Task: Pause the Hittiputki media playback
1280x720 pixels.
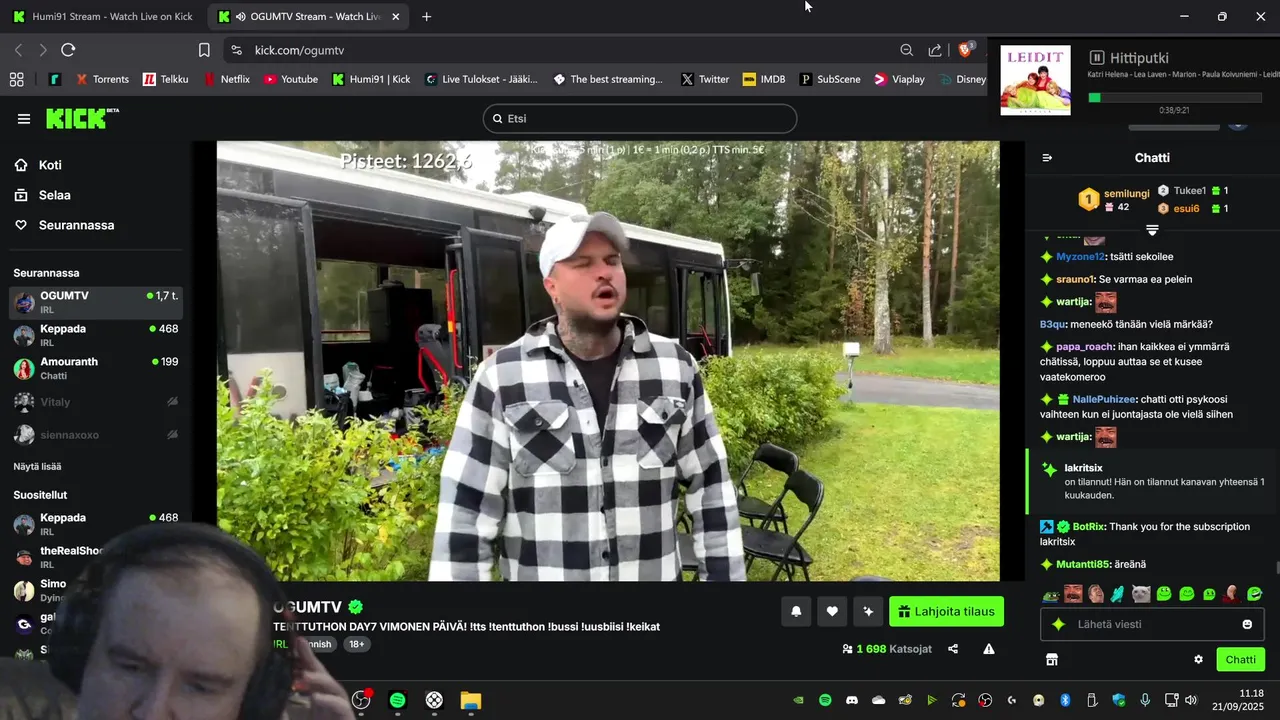Action: point(1097,58)
